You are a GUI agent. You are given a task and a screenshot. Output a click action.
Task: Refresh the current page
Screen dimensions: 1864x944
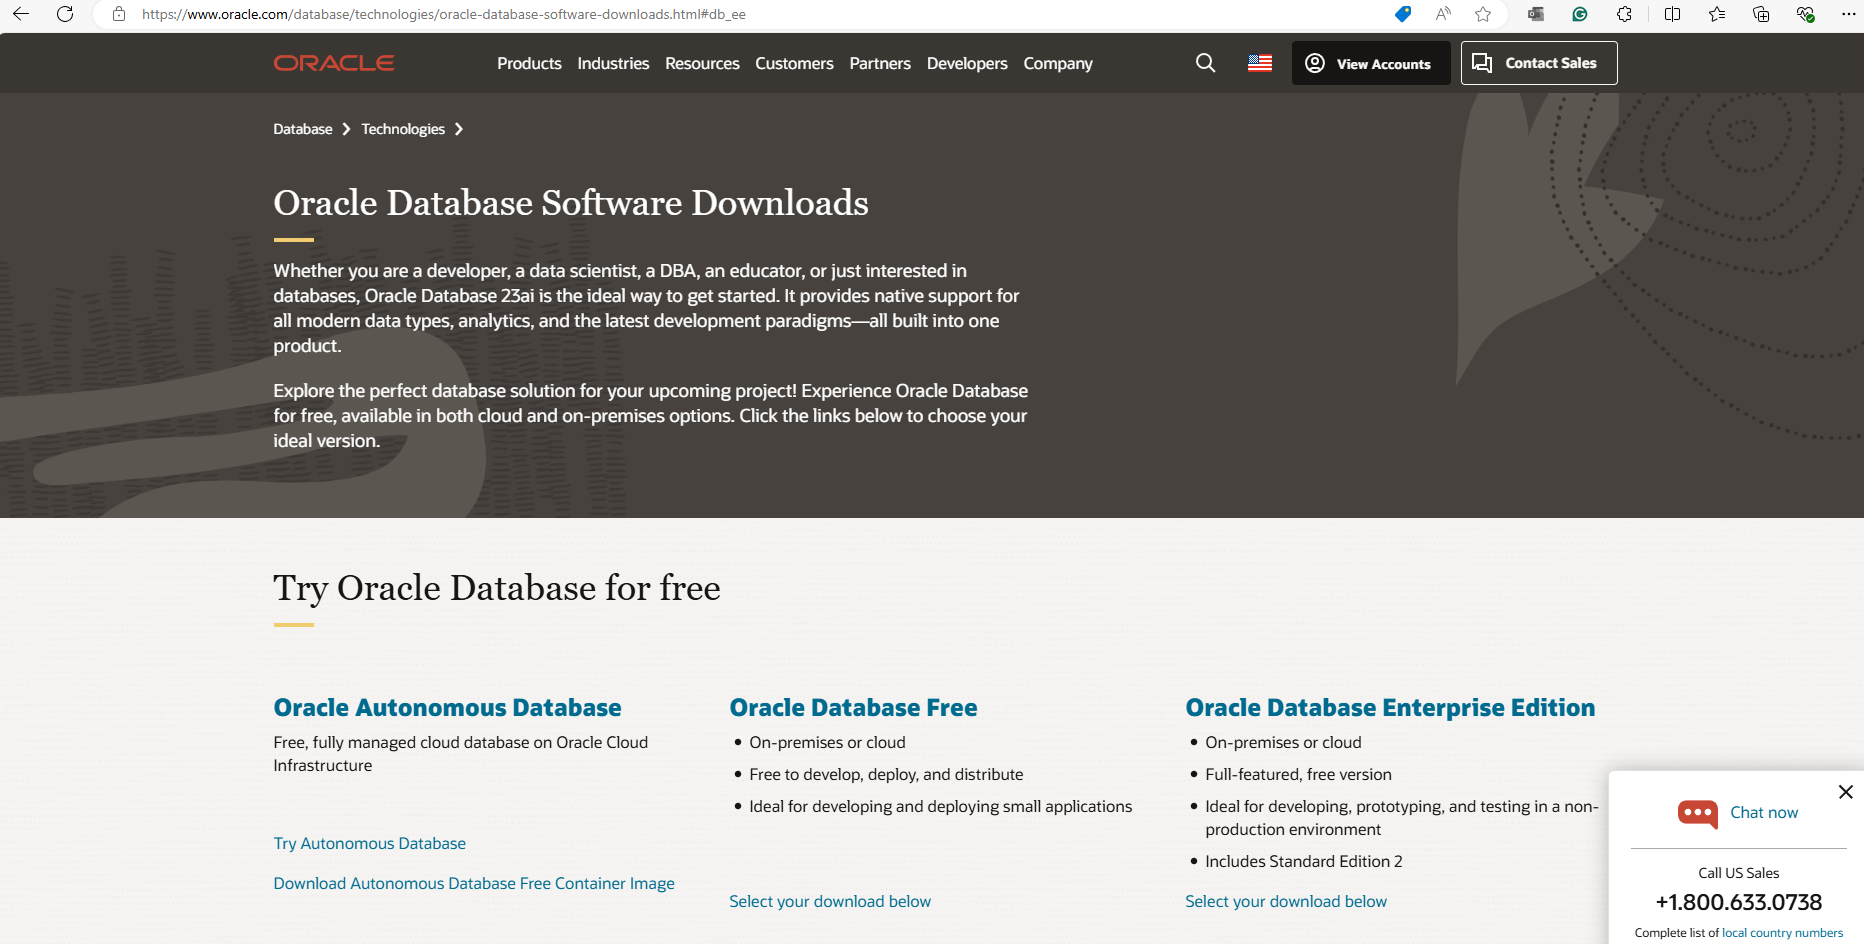click(65, 14)
